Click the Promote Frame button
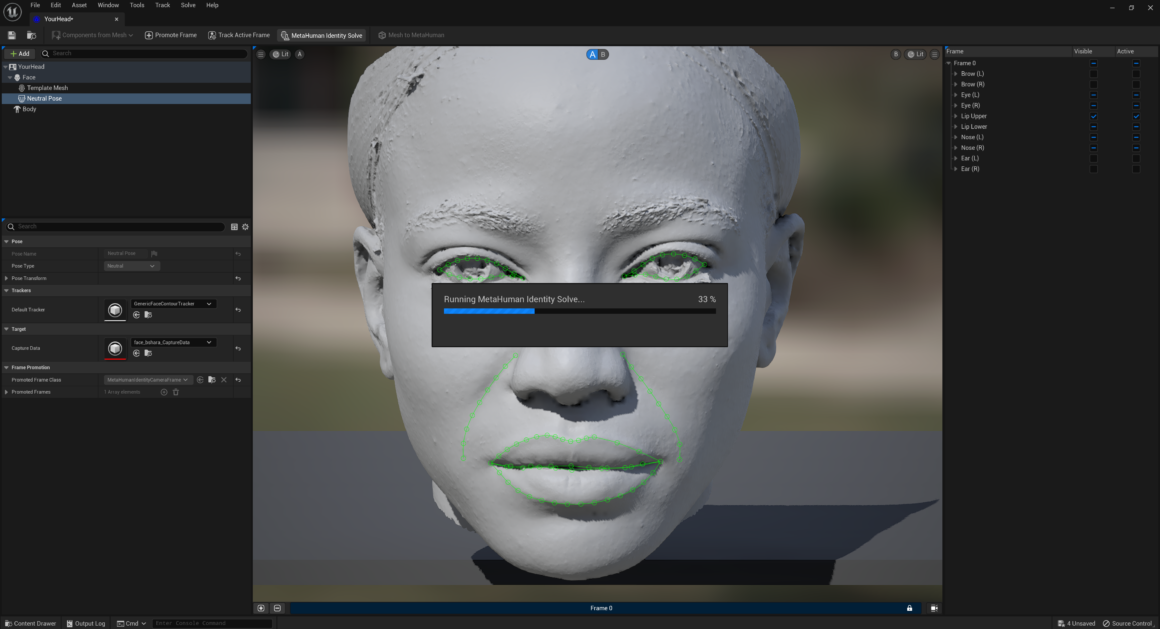This screenshot has height=629, width=1160. pyautogui.click(x=171, y=36)
